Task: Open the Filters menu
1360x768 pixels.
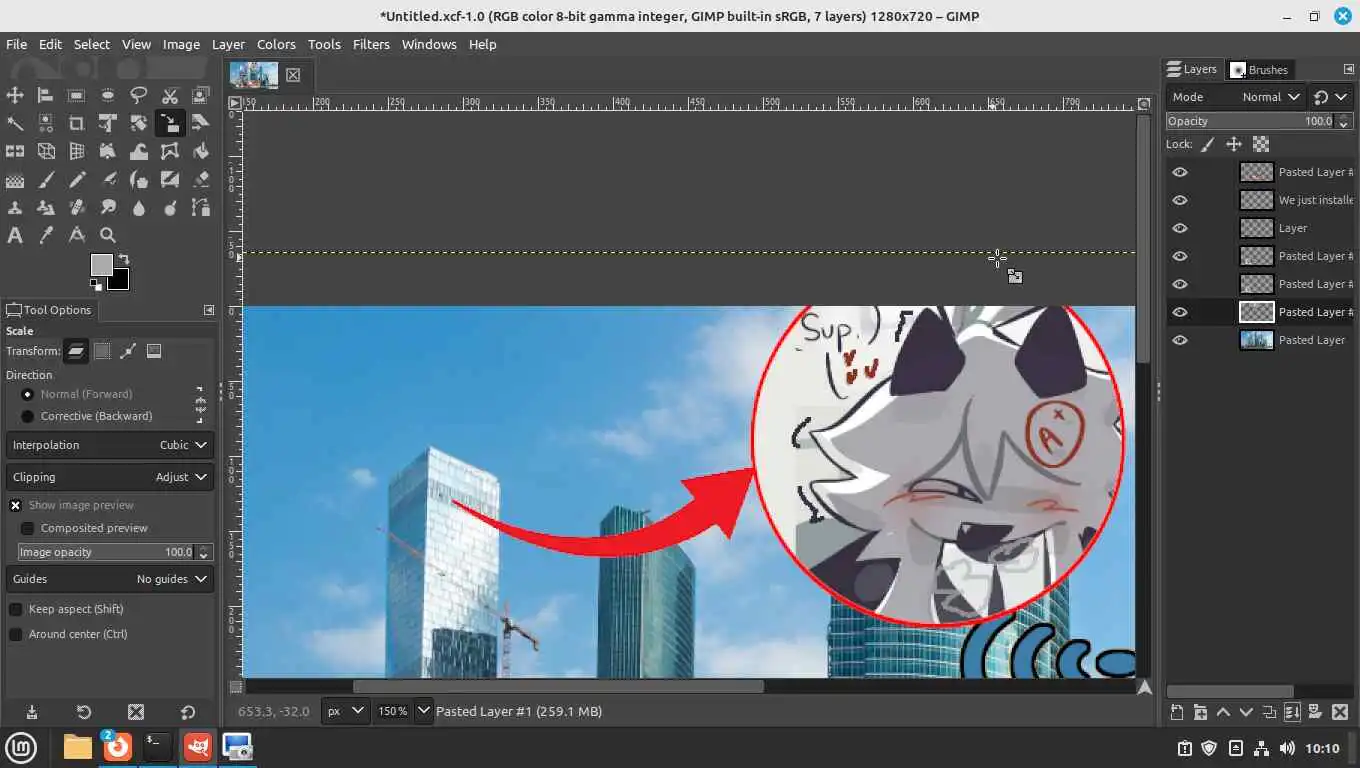Action: click(x=371, y=44)
